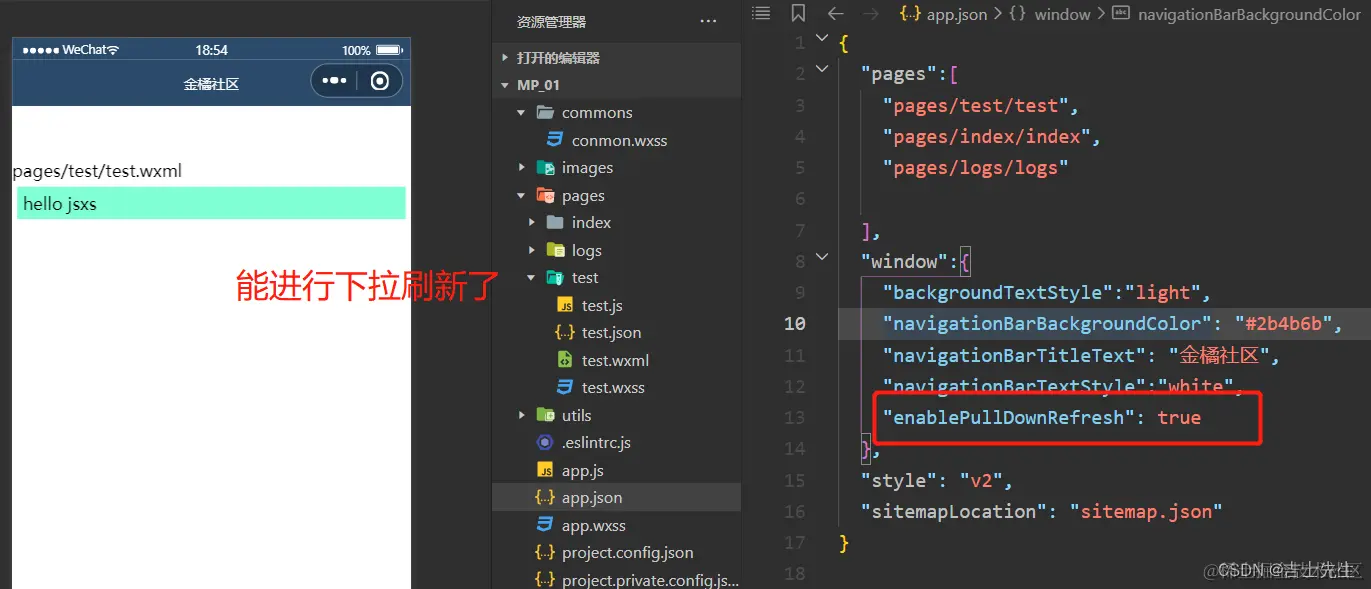The width and height of the screenshot is (1371, 589).
Task: Open app.js in the file tree
Action: 582,470
